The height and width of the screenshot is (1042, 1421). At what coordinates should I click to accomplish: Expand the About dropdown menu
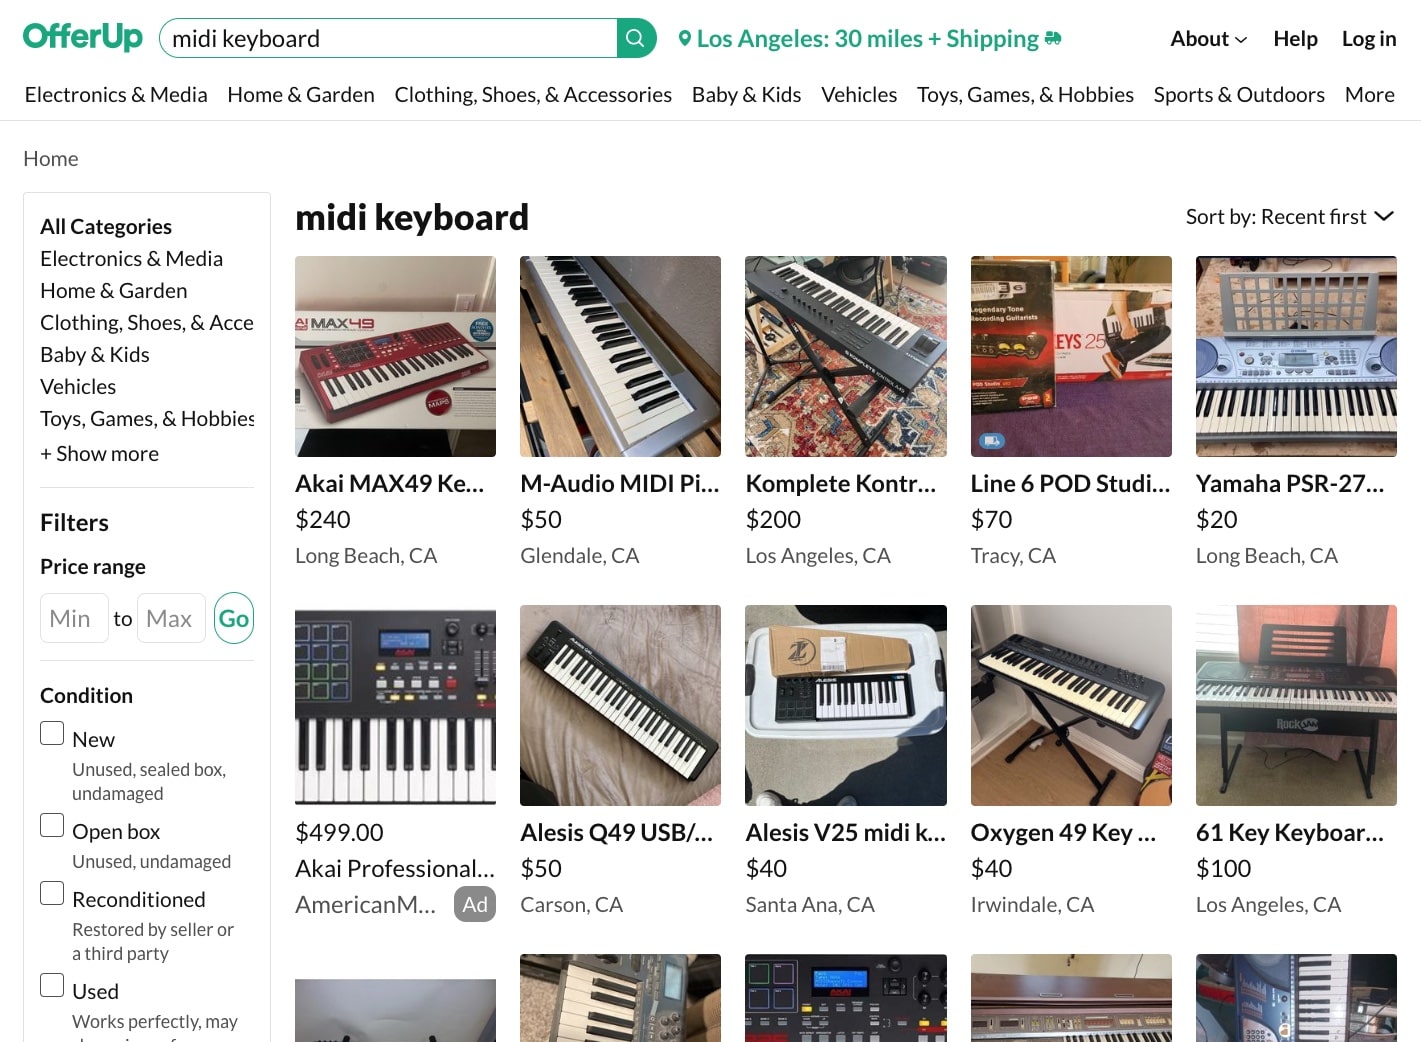tap(1207, 38)
